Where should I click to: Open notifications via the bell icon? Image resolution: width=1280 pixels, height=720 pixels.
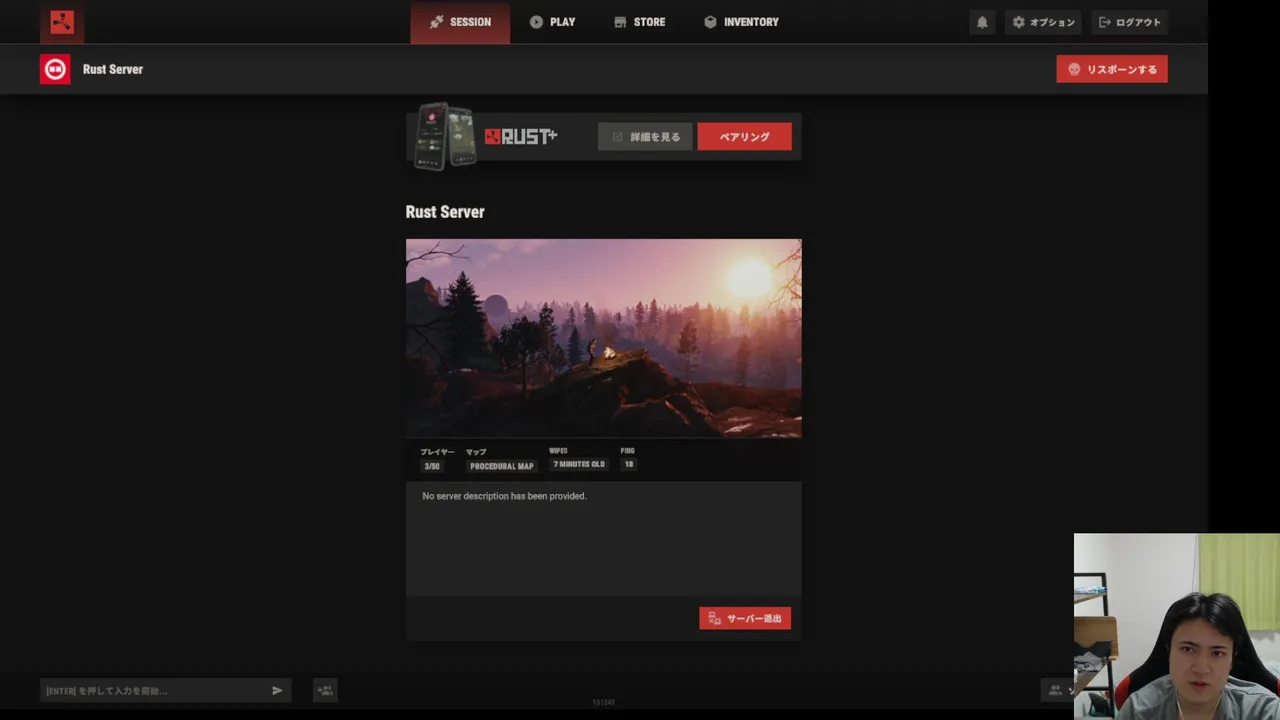pos(982,22)
